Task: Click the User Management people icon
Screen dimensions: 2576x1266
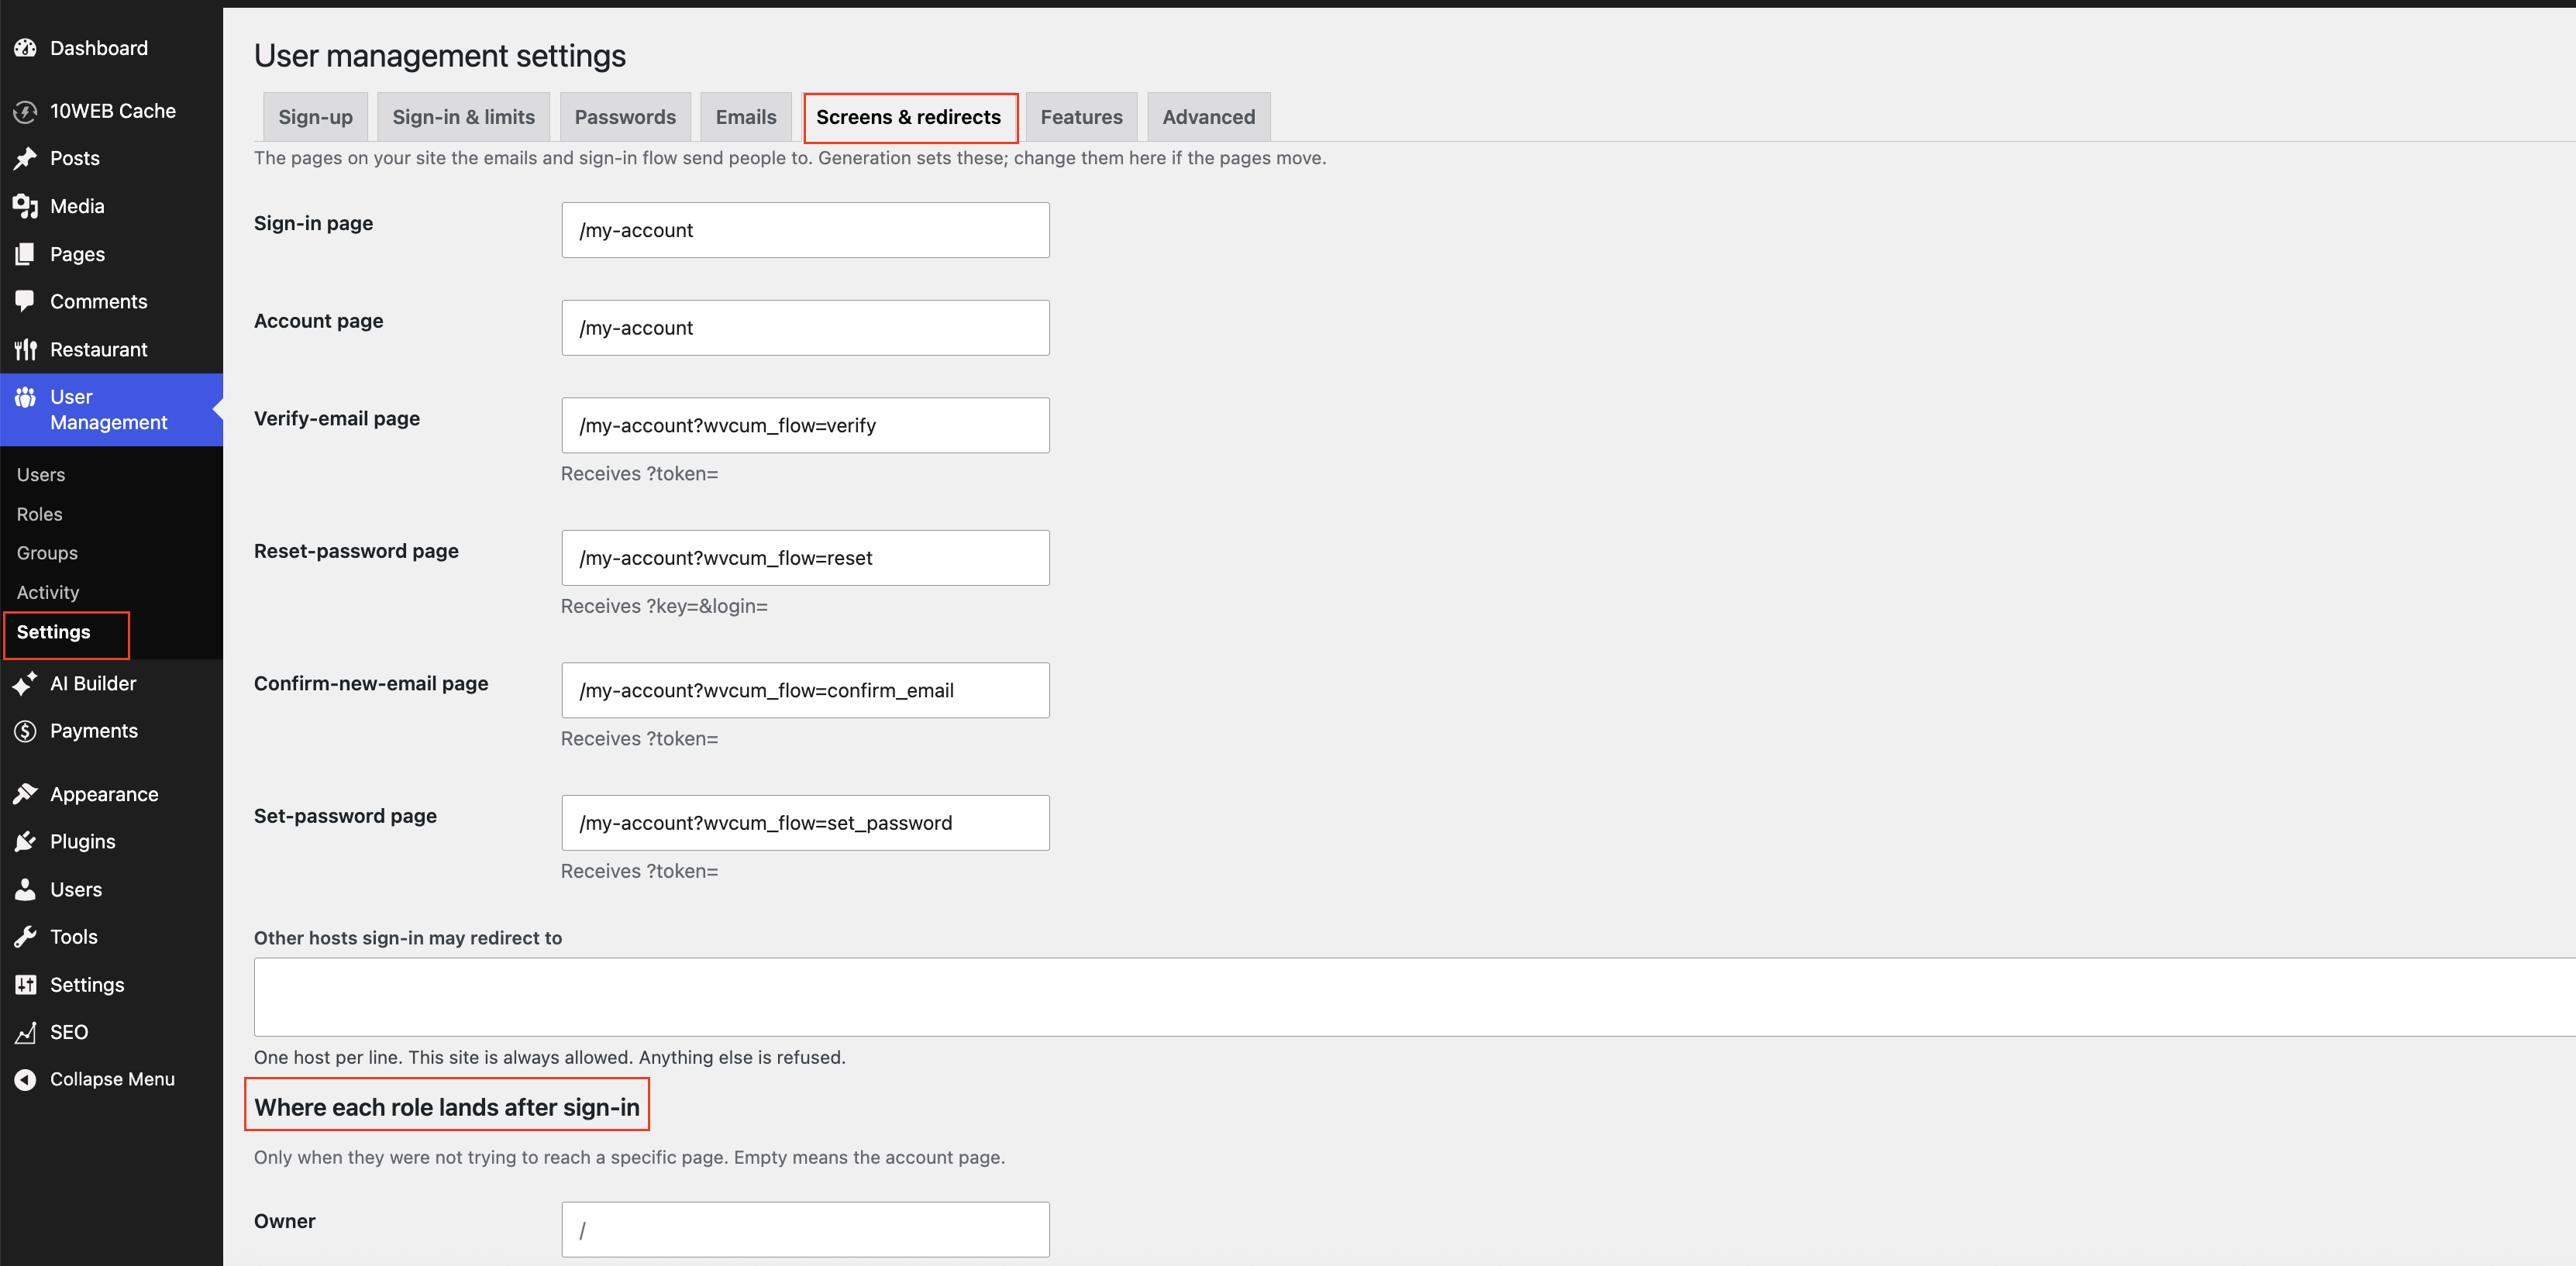Action: tap(25, 397)
